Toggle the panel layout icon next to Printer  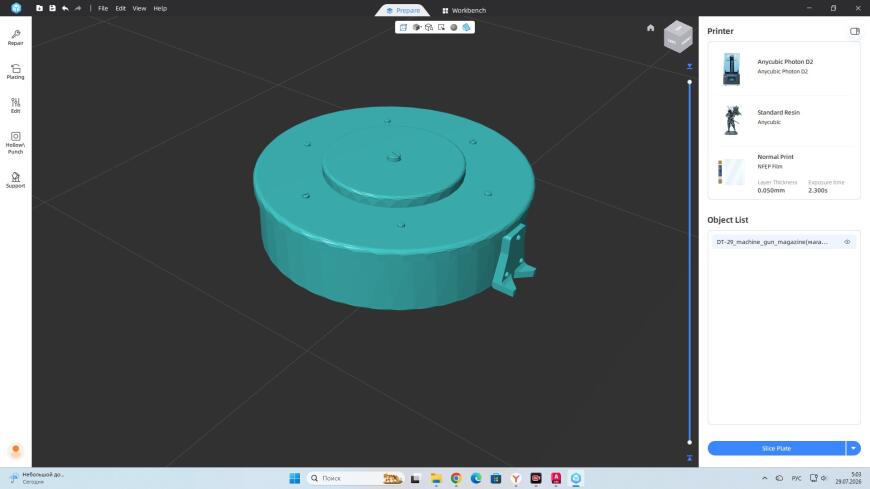point(854,31)
